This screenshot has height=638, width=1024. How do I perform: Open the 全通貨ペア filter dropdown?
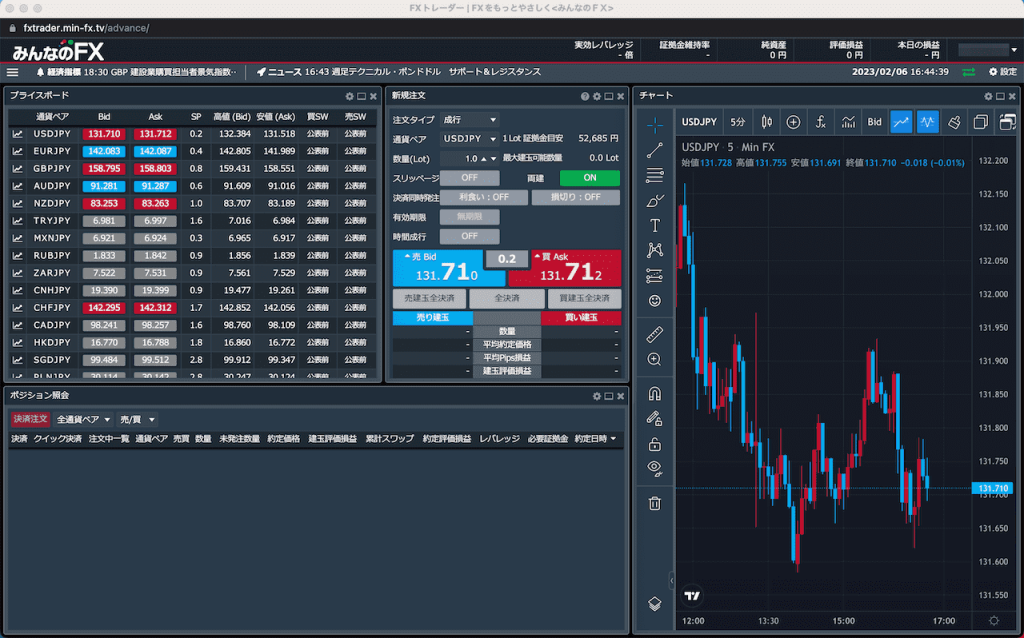[83, 419]
